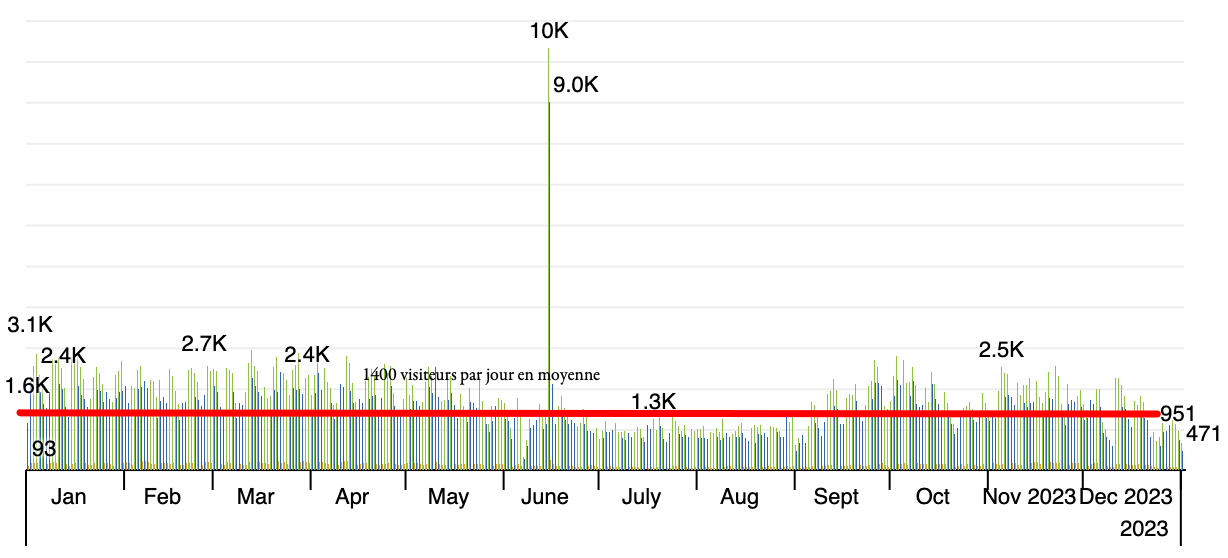This screenshot has width=1228, height=558.
Task: Click the Dec 2023 axis label
Action: 1125,497
